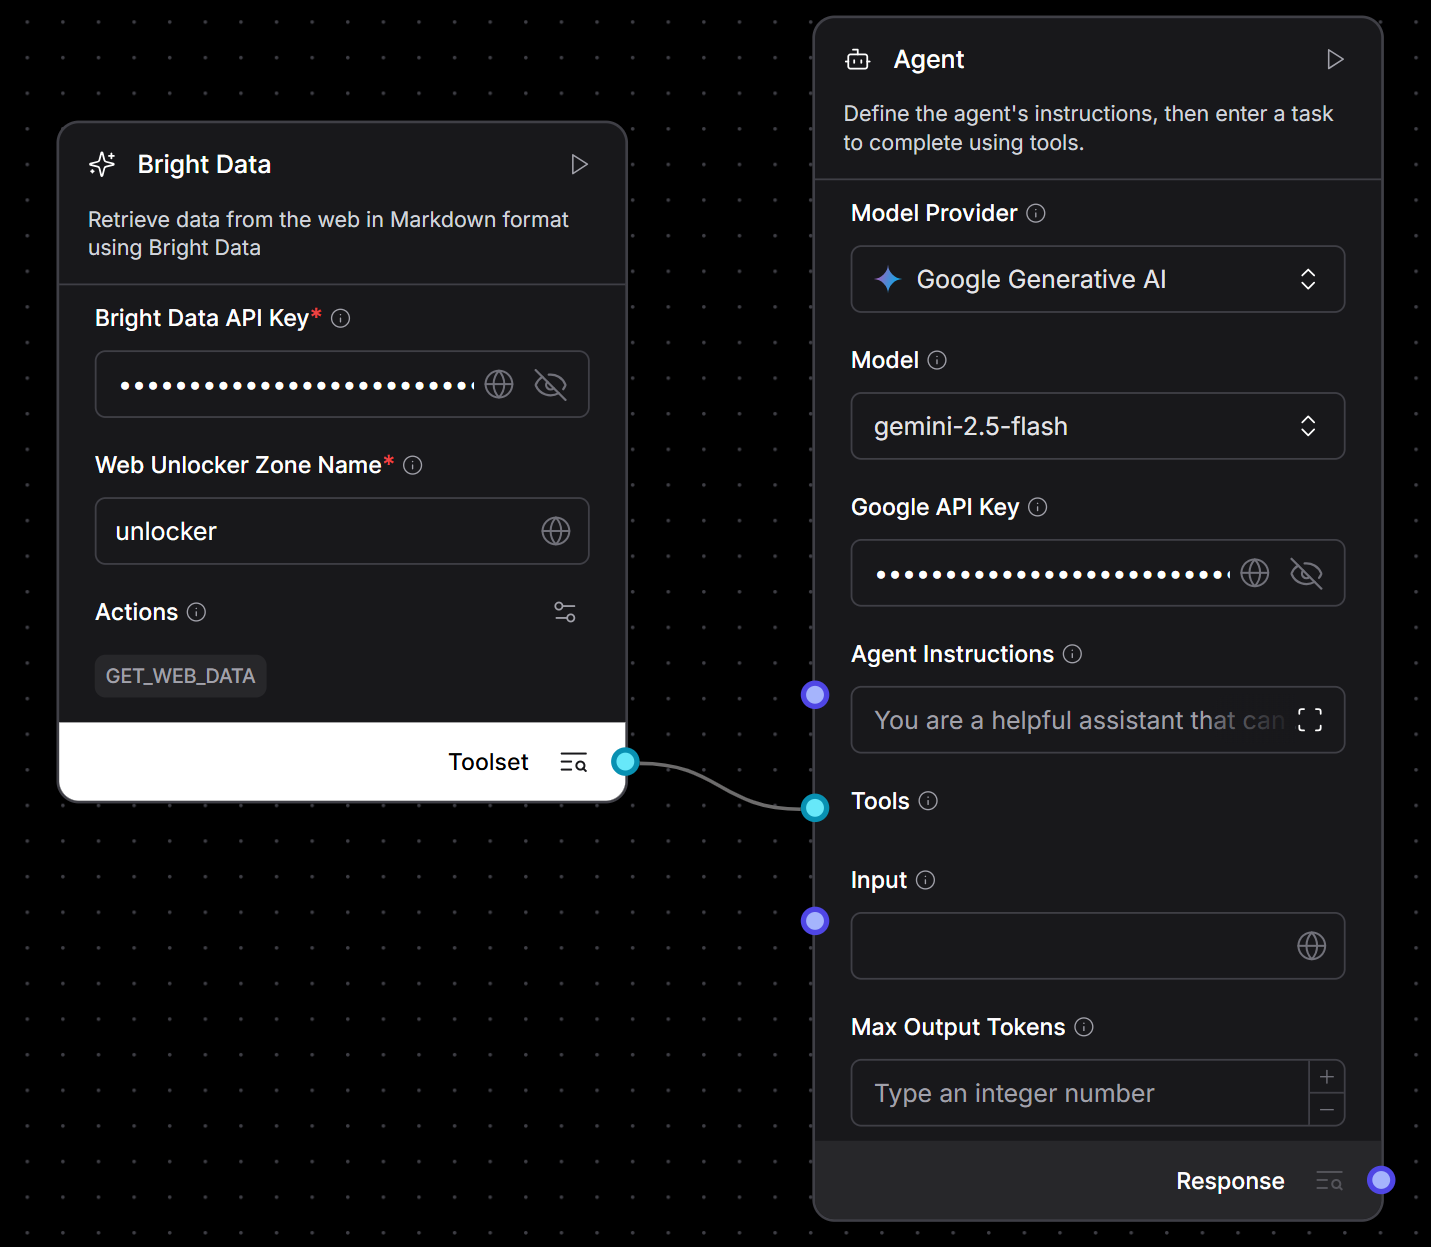Show info for Max Output Tokens
This screenshot has width=1431, height=1247.
[1084, 1027]
